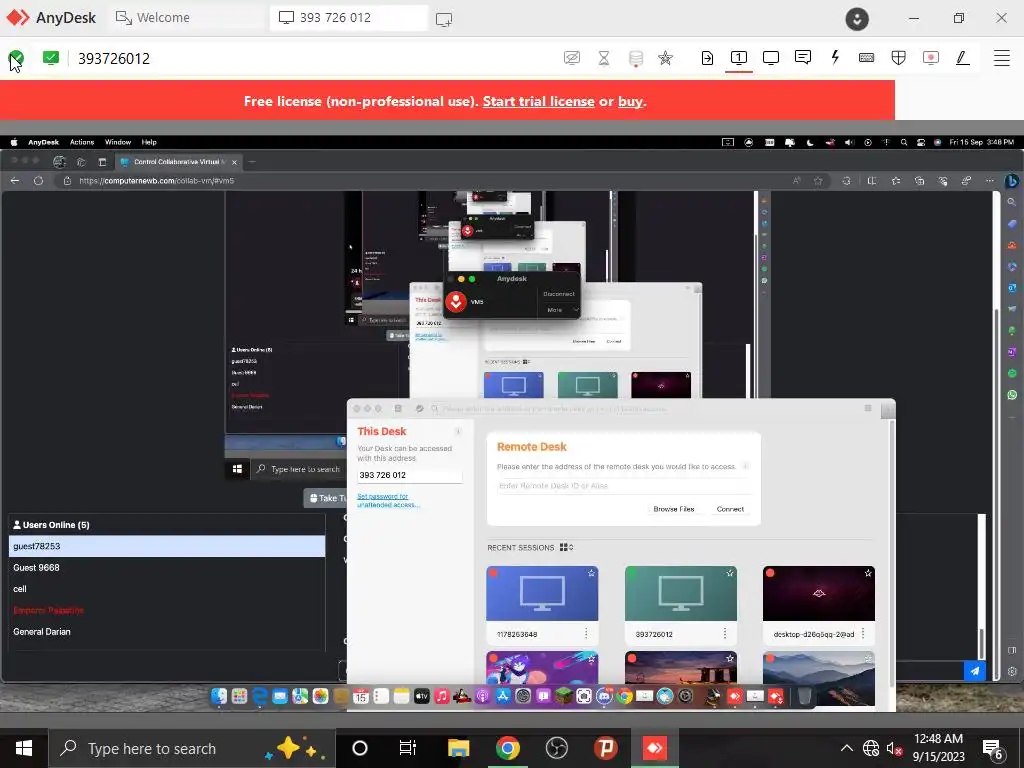Image resolution: width=1024 pixels, height=768 pixels.
Task: Click the Windows Start button
Action: (x=24, y=748)
